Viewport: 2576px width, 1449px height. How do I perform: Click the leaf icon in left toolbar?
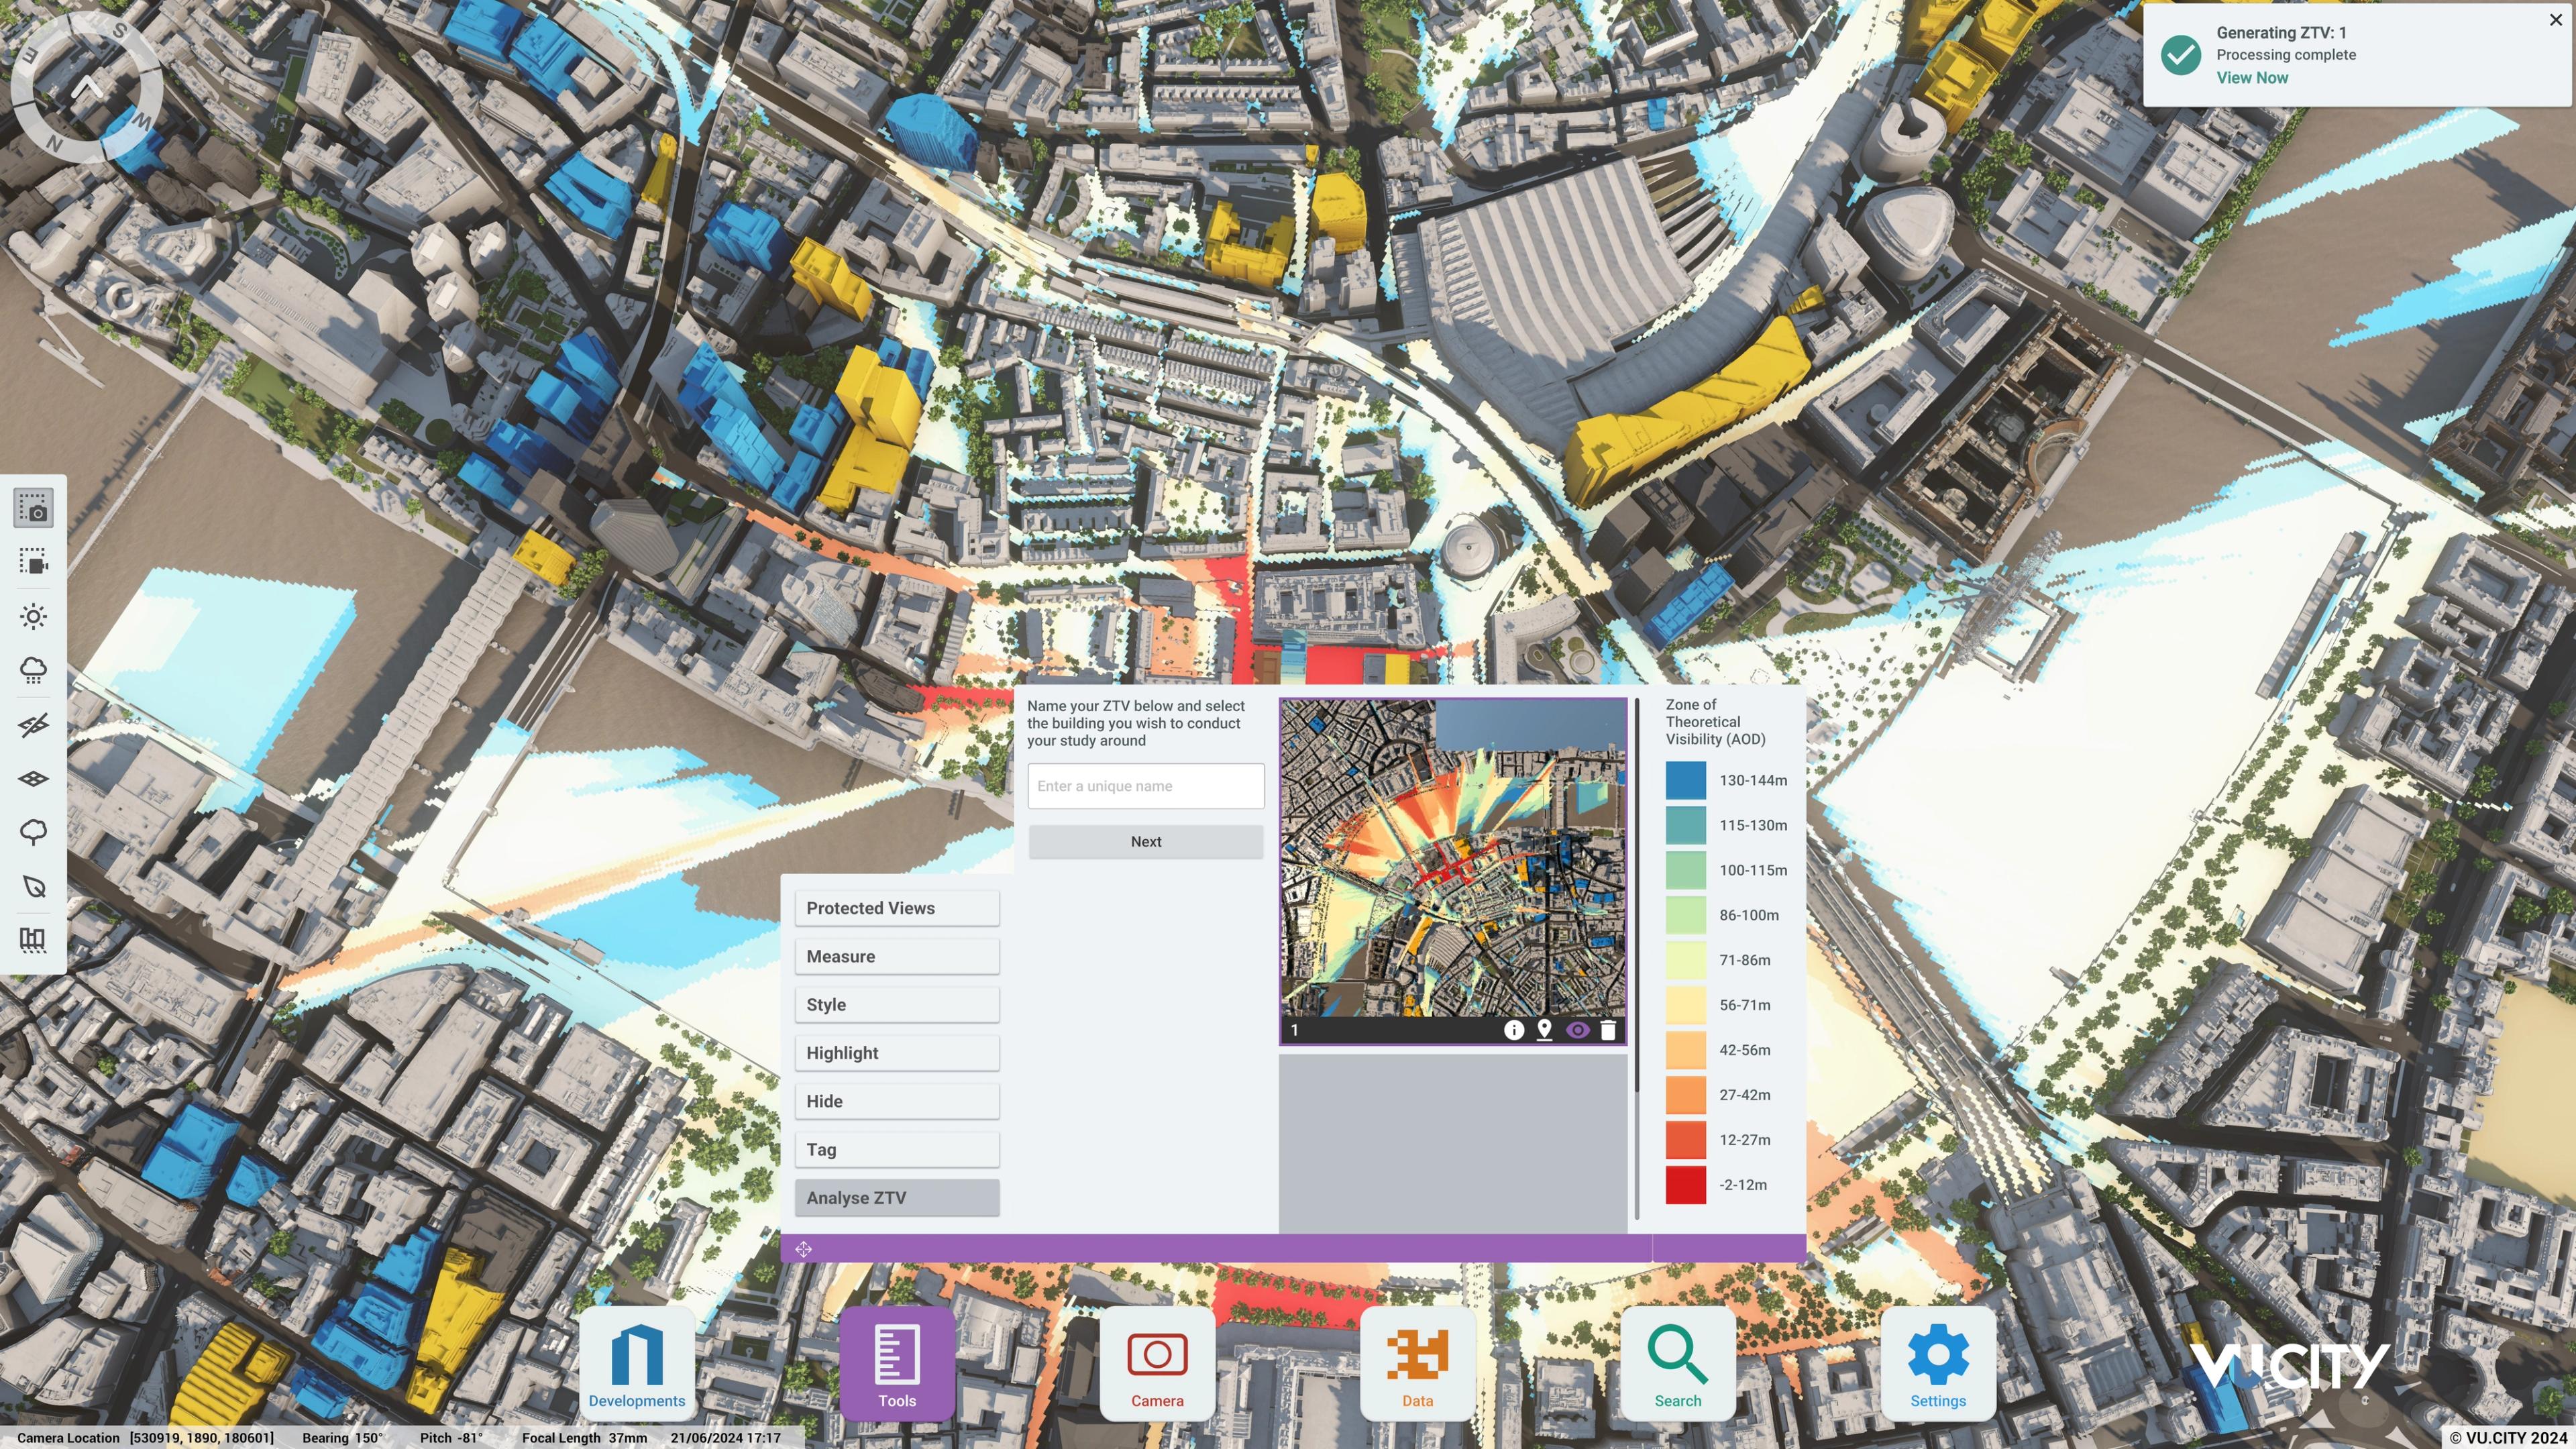point(34,886)
